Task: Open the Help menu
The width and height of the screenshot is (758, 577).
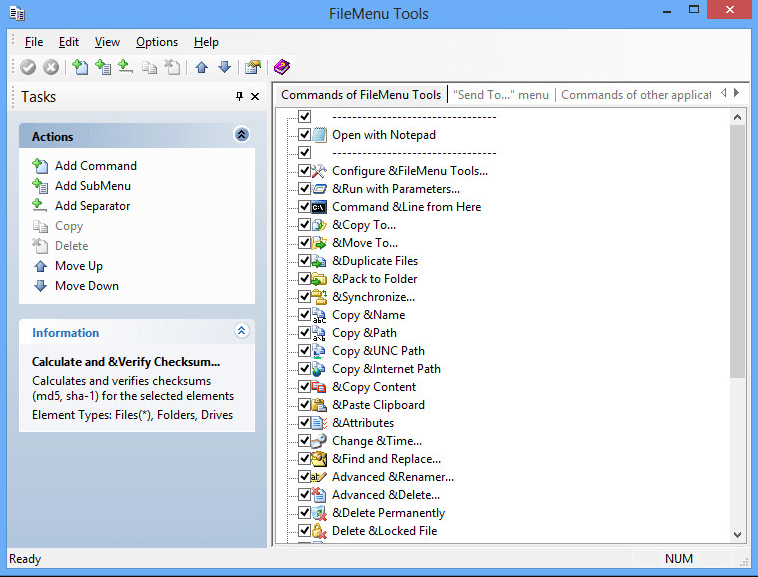Action: click(x=206, y=42)
